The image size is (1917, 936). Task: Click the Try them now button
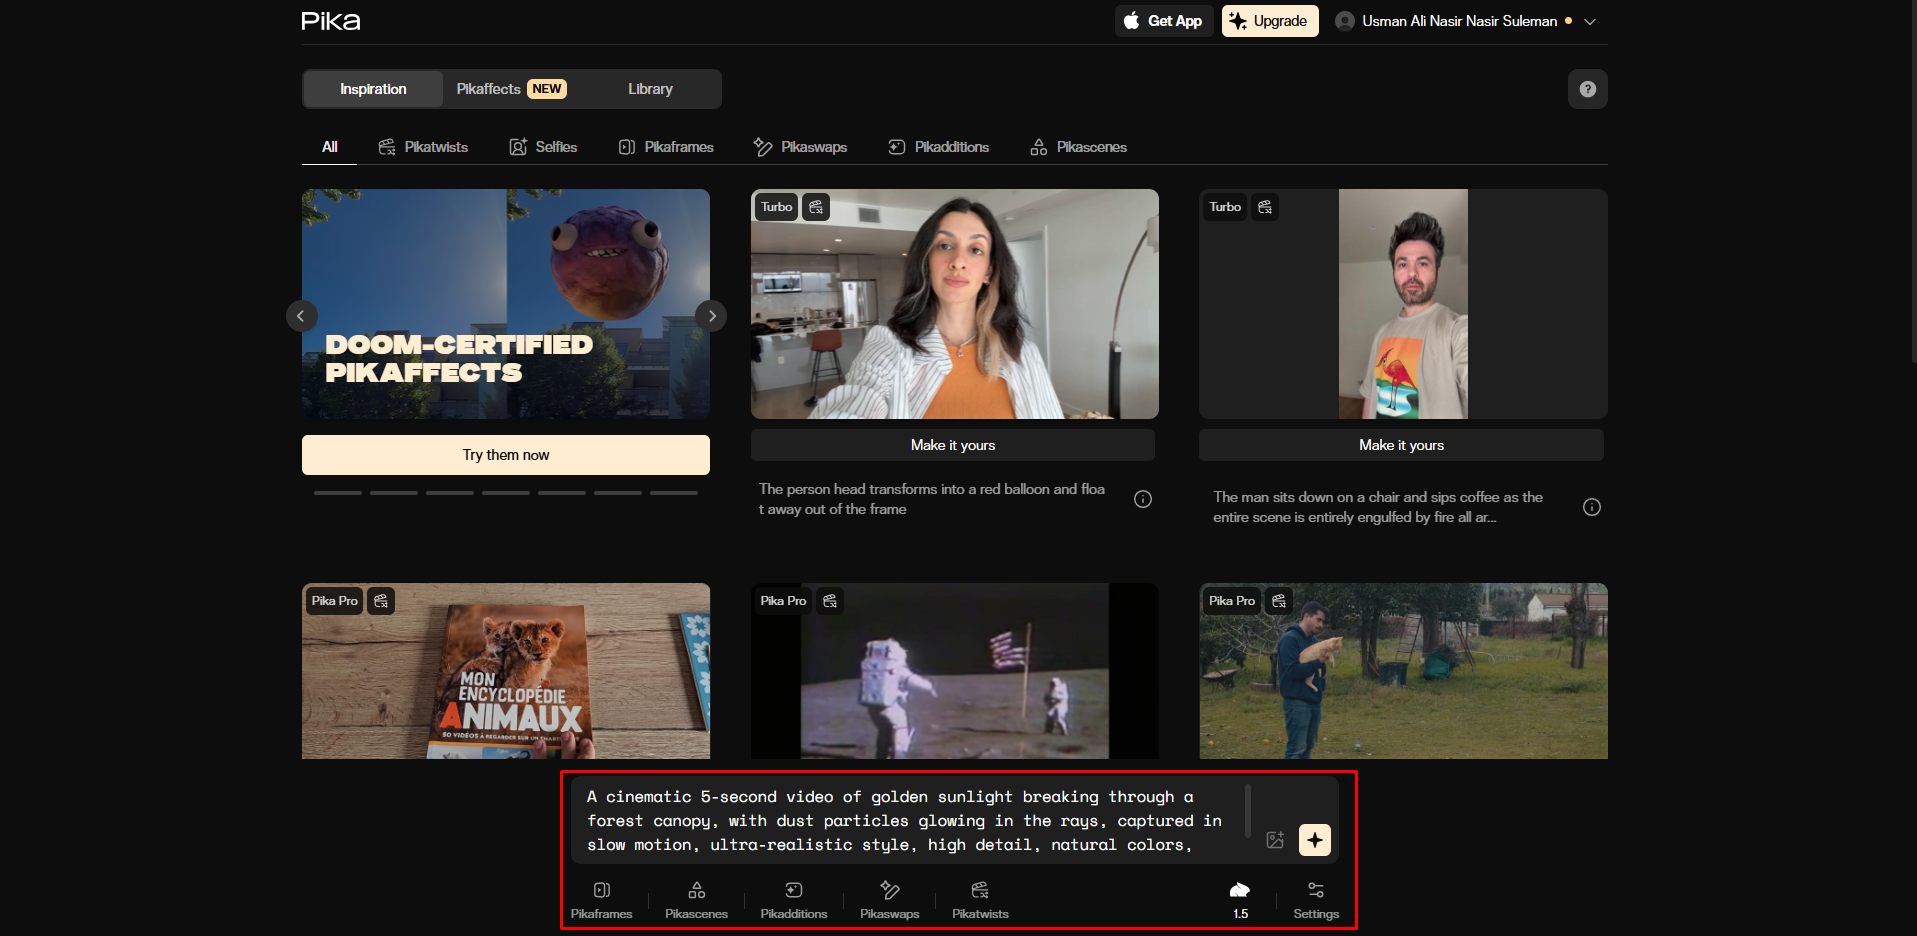(x=505, y=454)
